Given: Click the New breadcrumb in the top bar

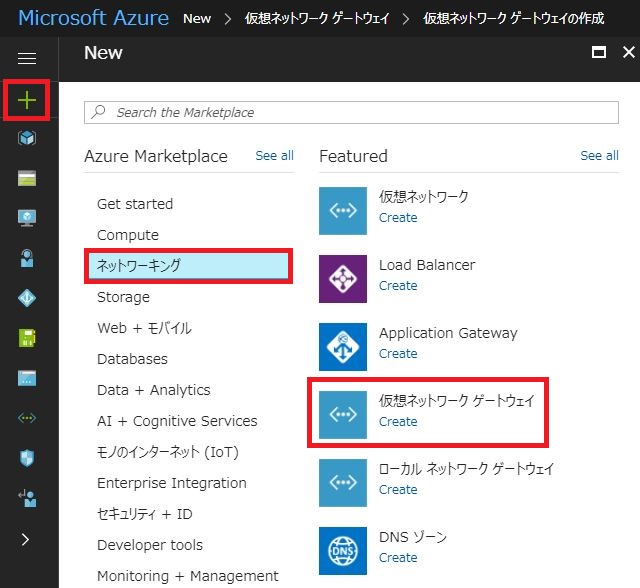Looking at the screenshot, I should click(x=197, y=18).
